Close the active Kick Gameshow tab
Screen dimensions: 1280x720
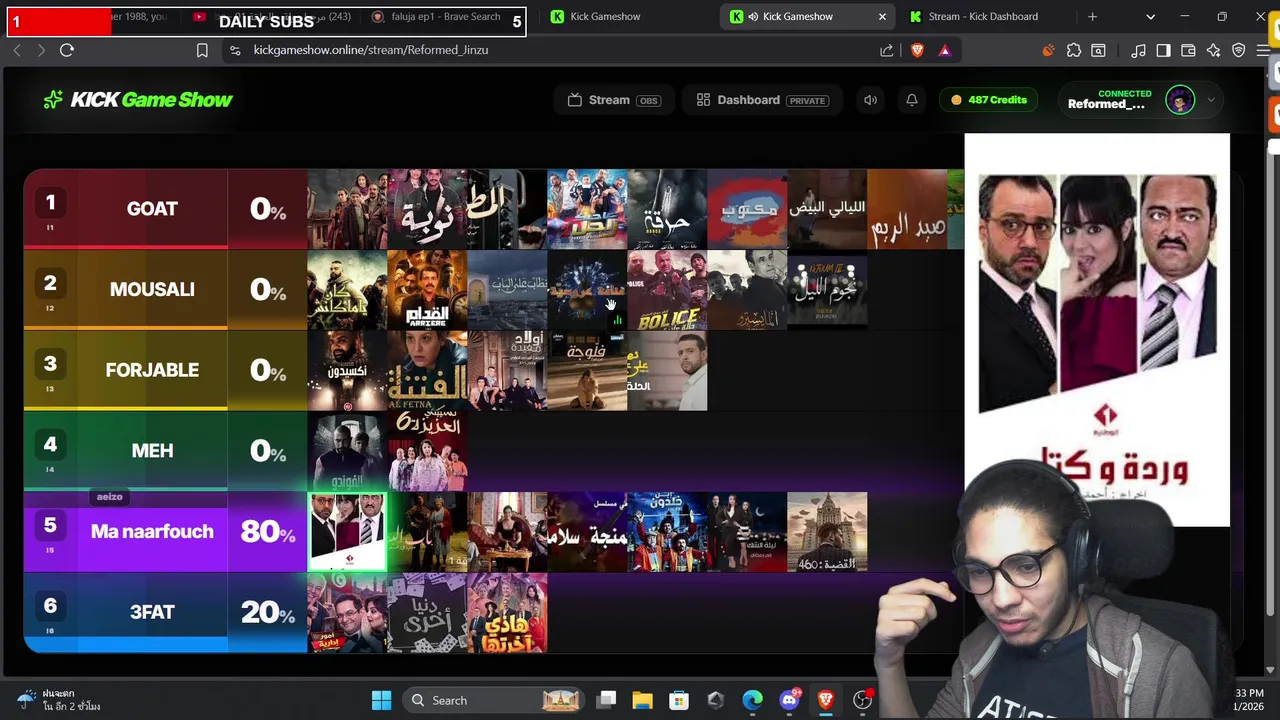[x=882, y=16]
